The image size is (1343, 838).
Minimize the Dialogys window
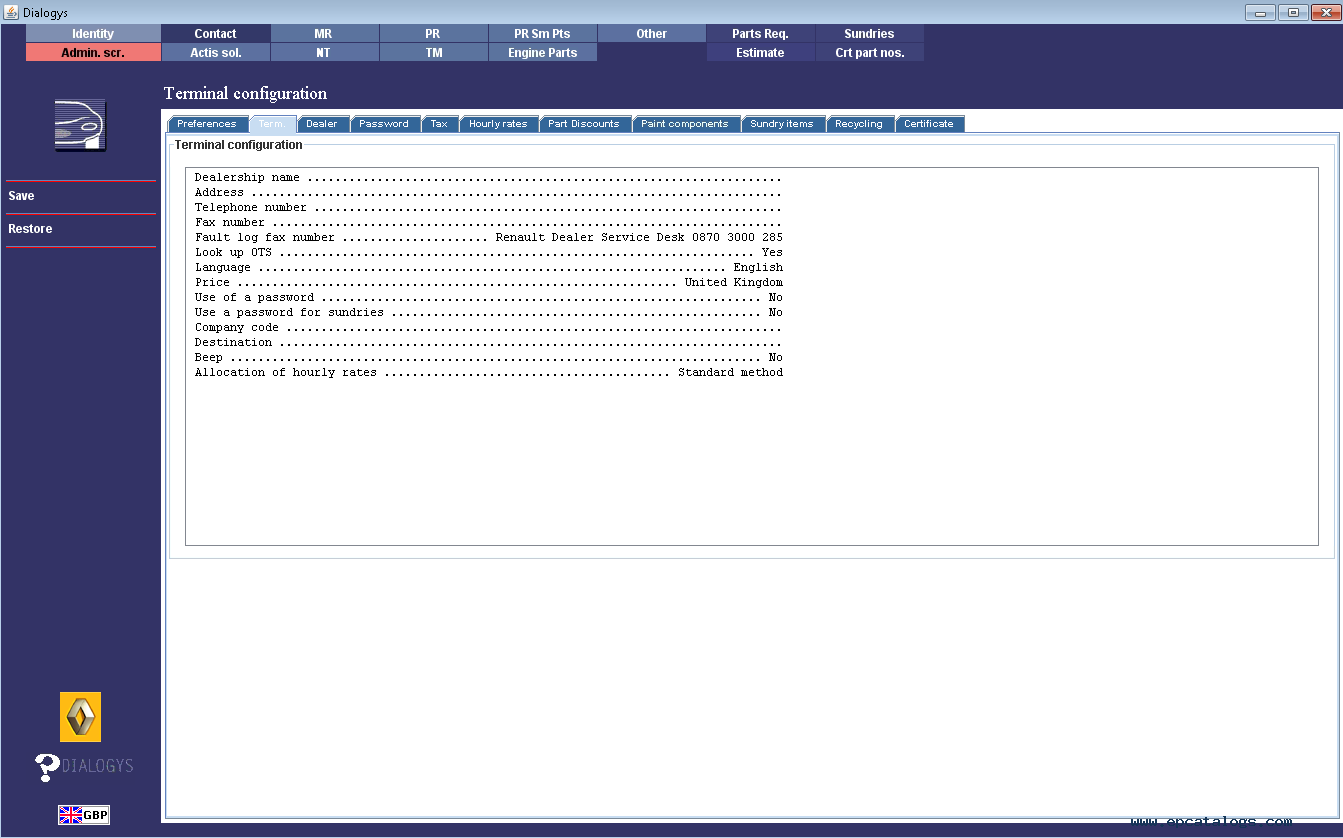1260,12
